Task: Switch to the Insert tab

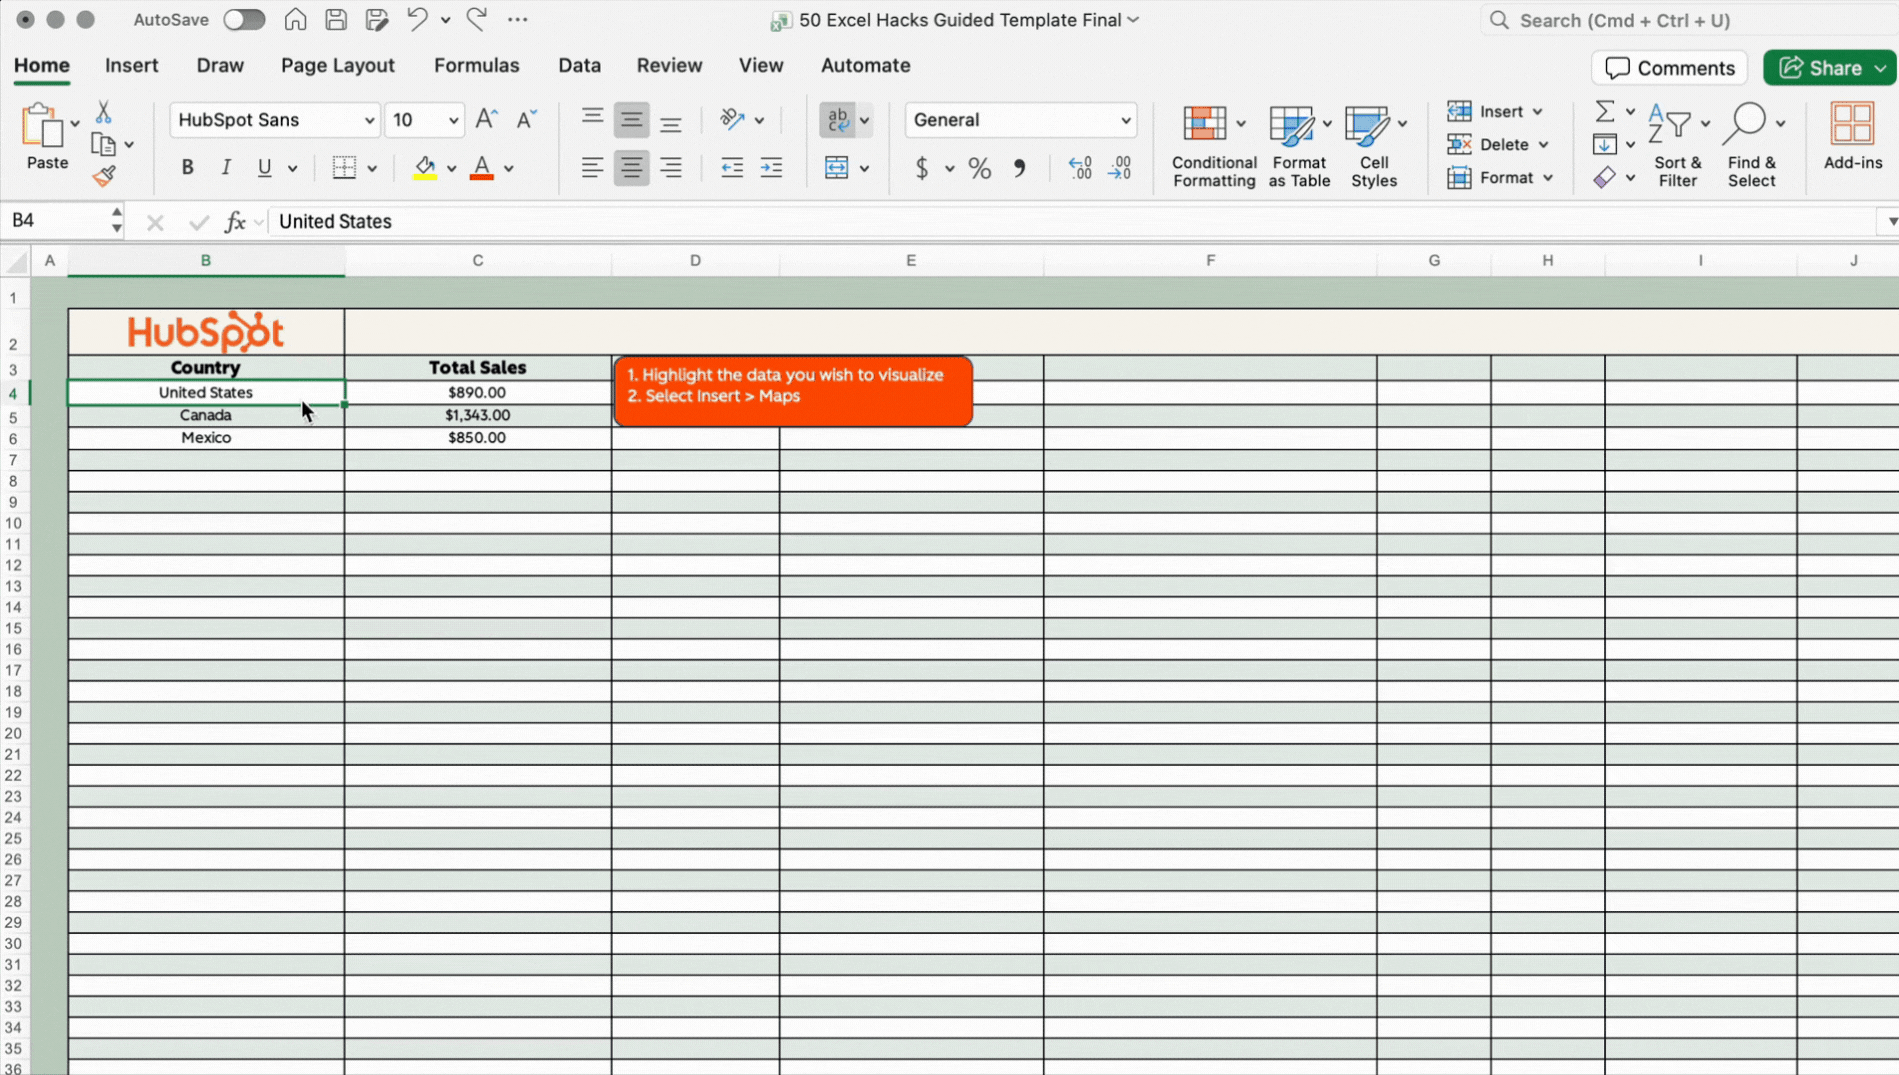Action: point(131,66)
